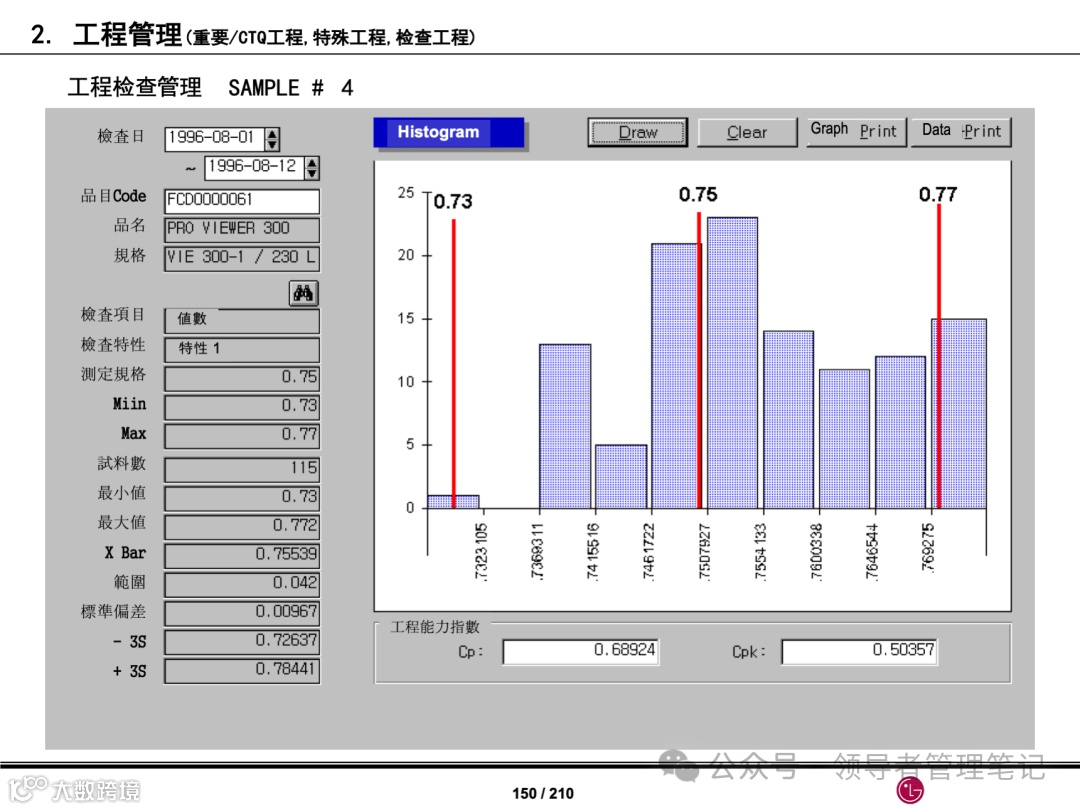This screenshot has height=810, width=1080.
Task: Click the X Bar value 0.75539
Action: pyautogui.click(x=242, y=556)
